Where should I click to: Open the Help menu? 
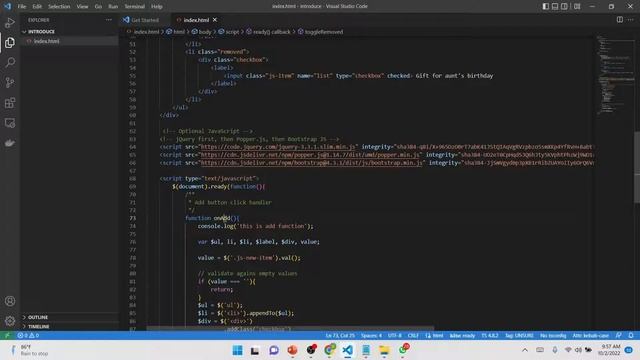point(157,7)
